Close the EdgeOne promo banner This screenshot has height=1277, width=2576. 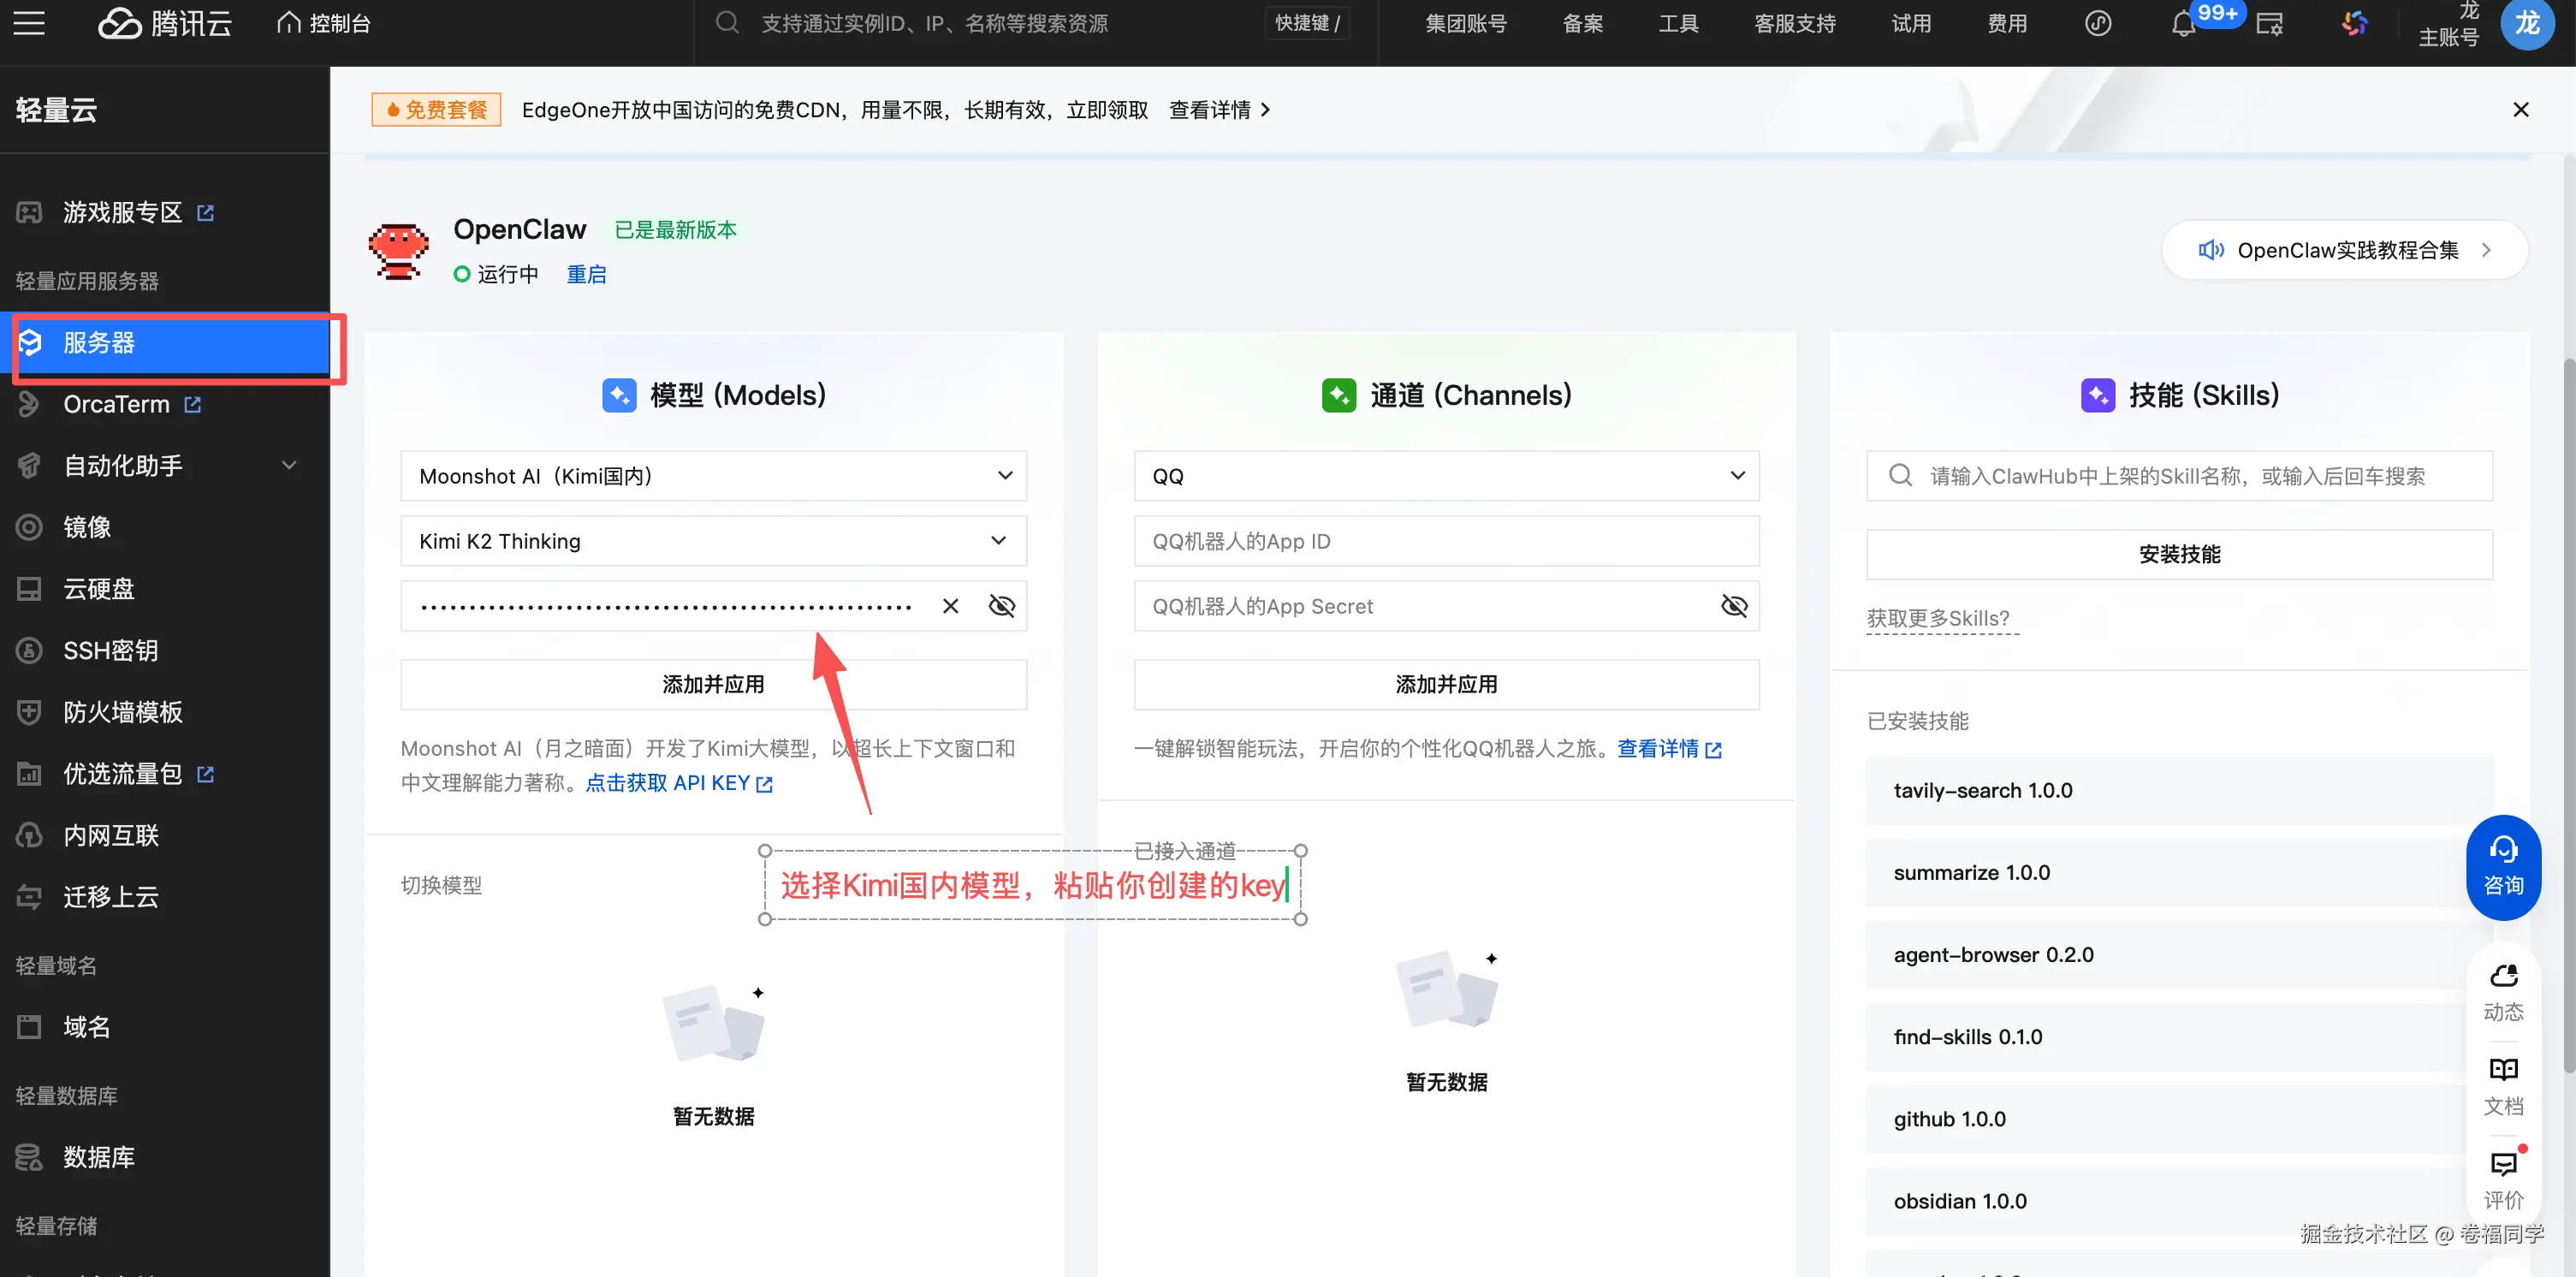[2520, 110]
